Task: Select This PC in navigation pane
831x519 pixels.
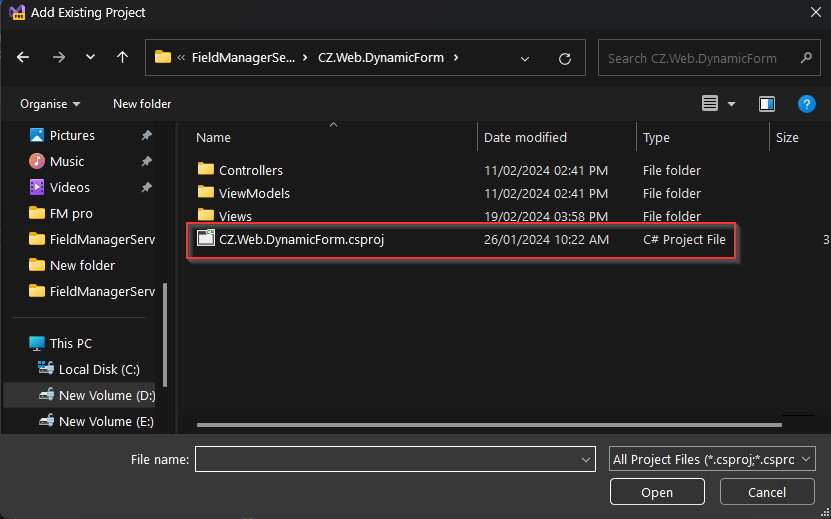Action: point(70,344)
